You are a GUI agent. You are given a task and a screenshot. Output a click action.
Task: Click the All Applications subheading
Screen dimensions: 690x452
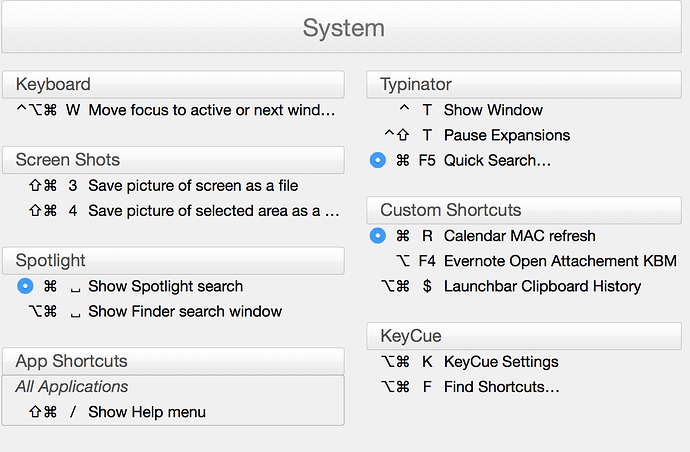pos(72,386)
